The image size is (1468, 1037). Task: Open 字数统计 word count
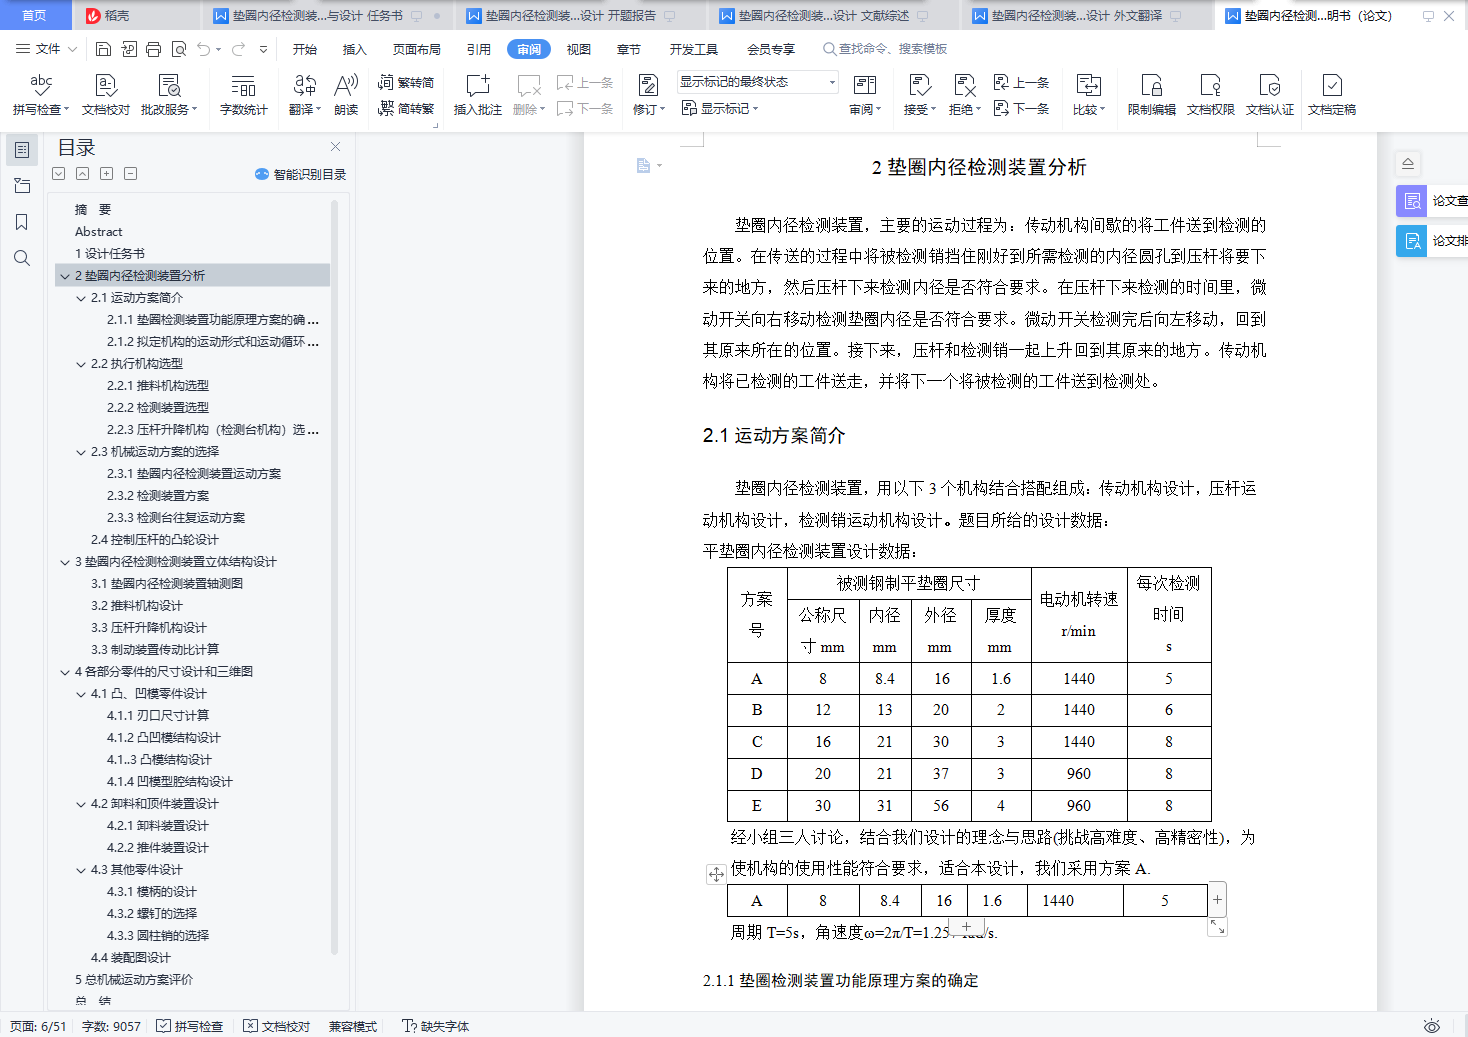pyautogui.click(x=244, y=96)
